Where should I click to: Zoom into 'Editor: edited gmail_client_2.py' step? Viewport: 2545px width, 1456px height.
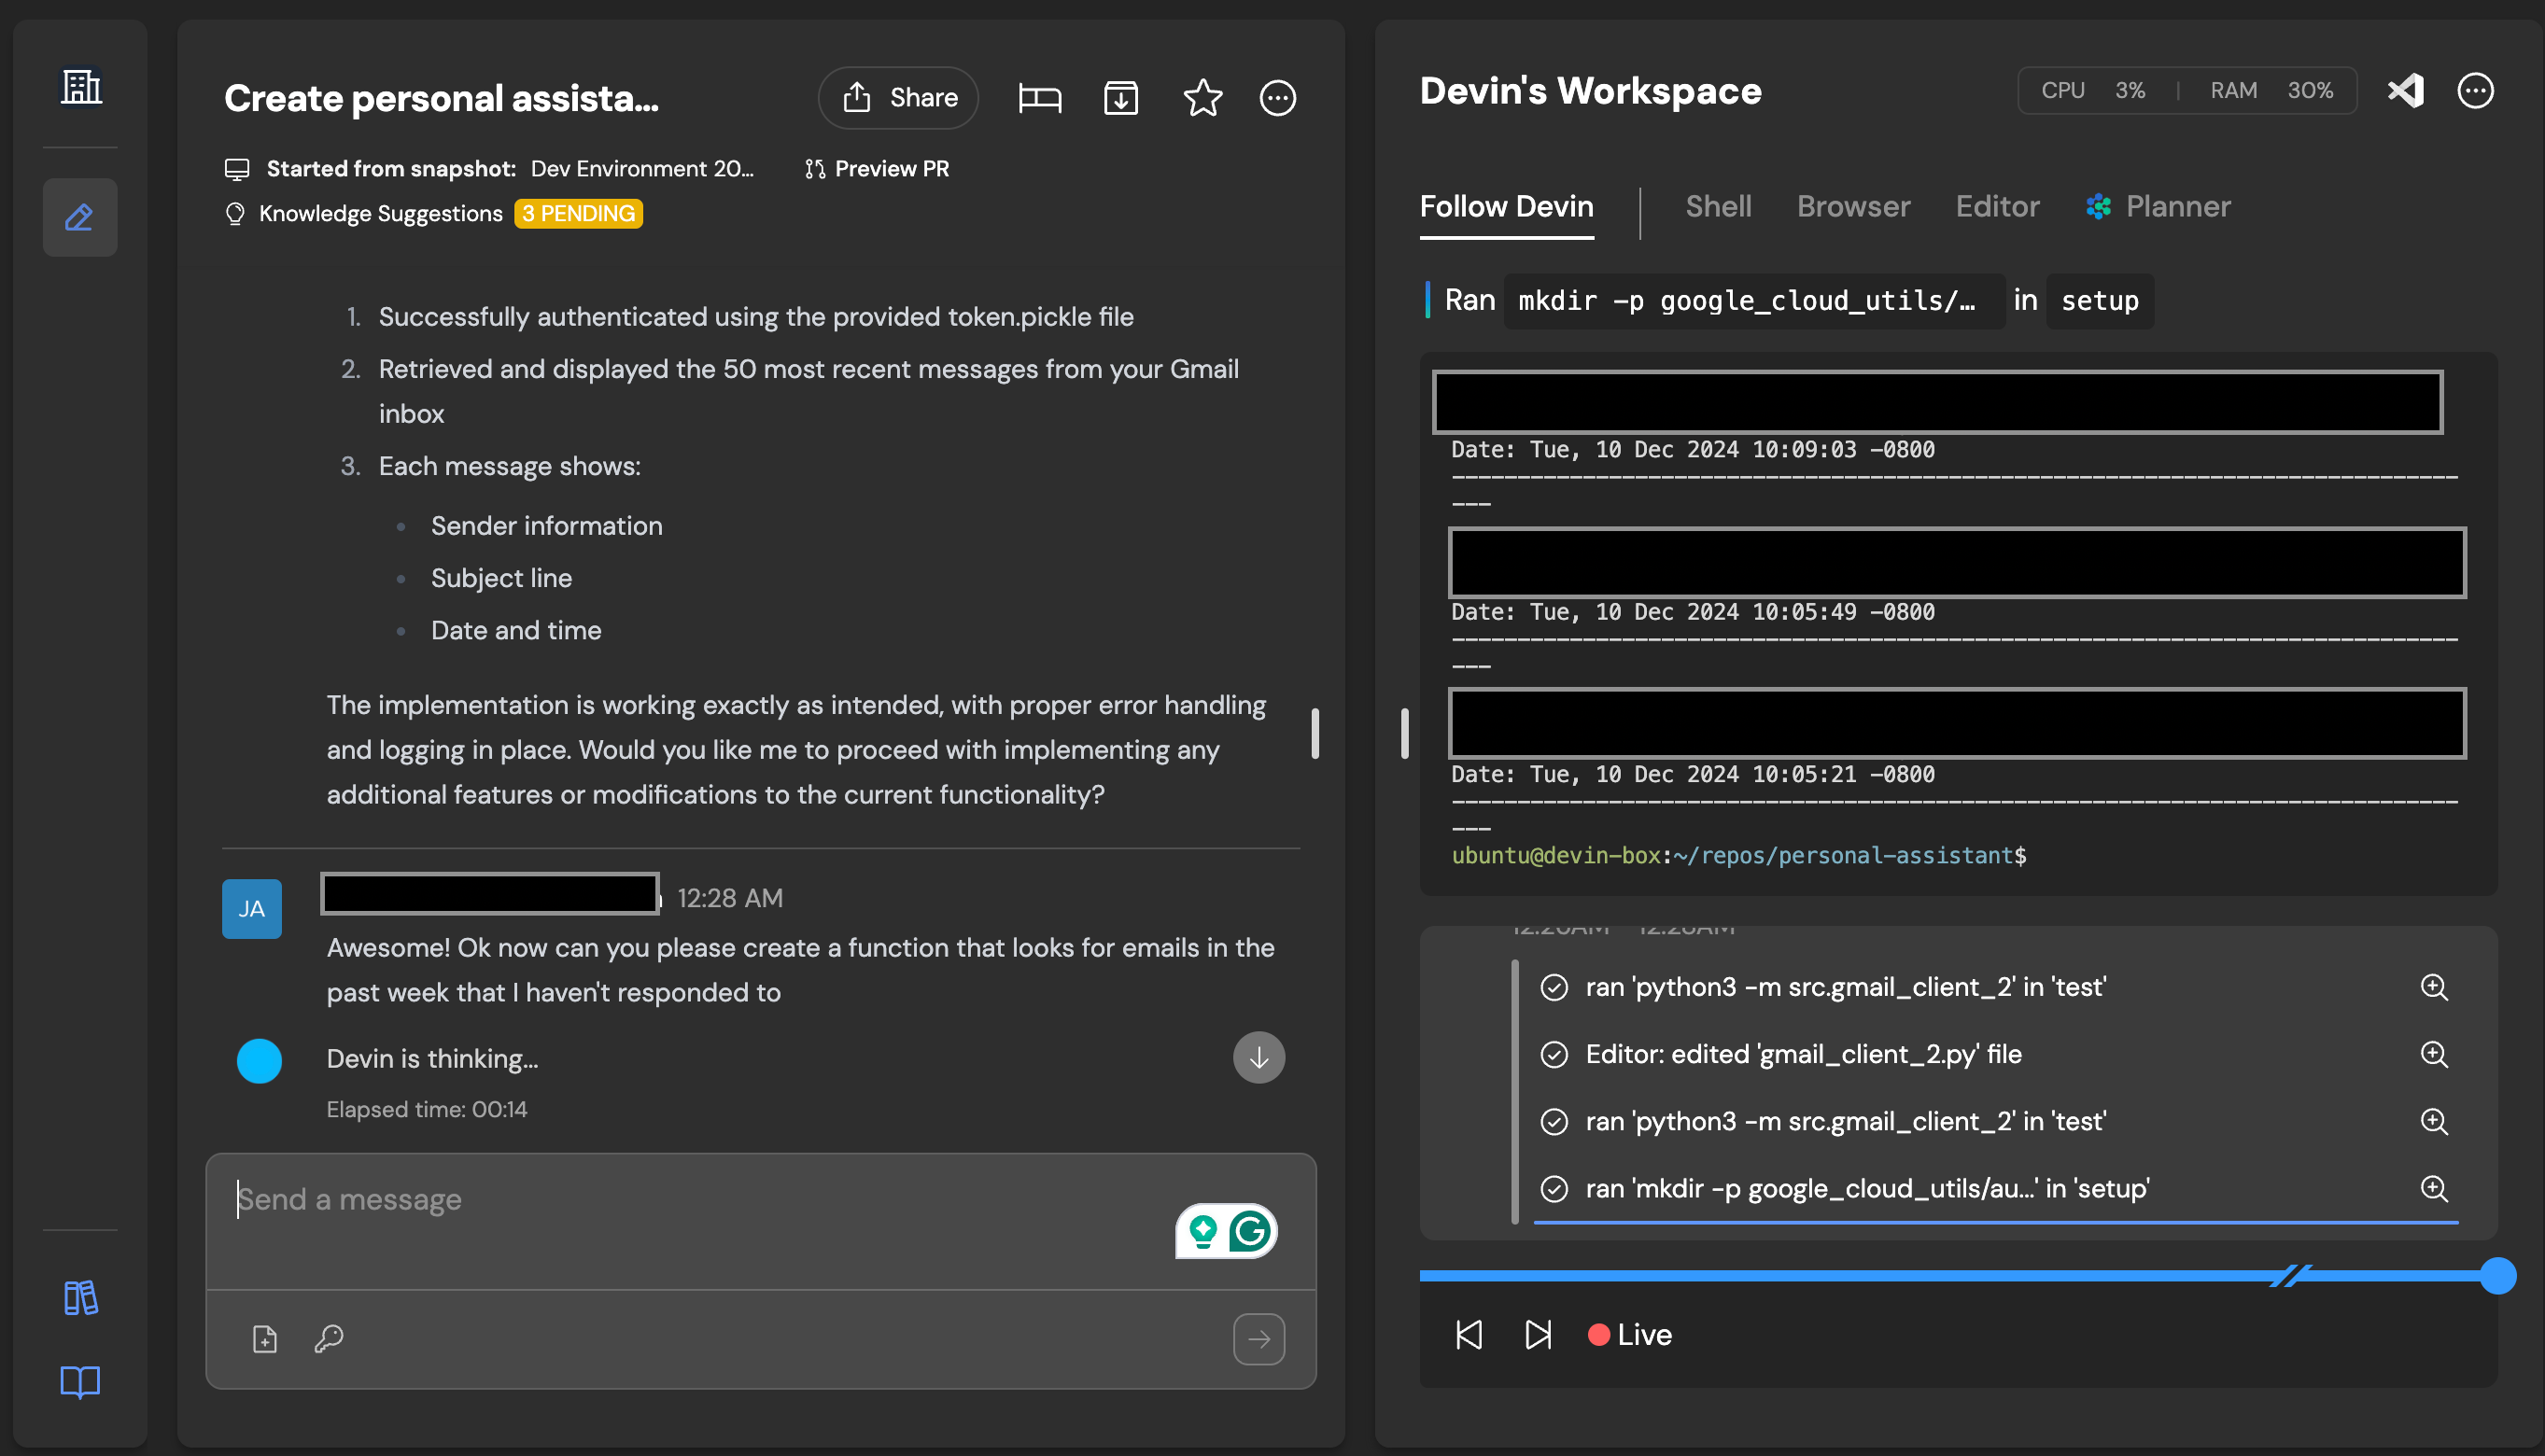pyautogui.click(x=2433, y=1054)
